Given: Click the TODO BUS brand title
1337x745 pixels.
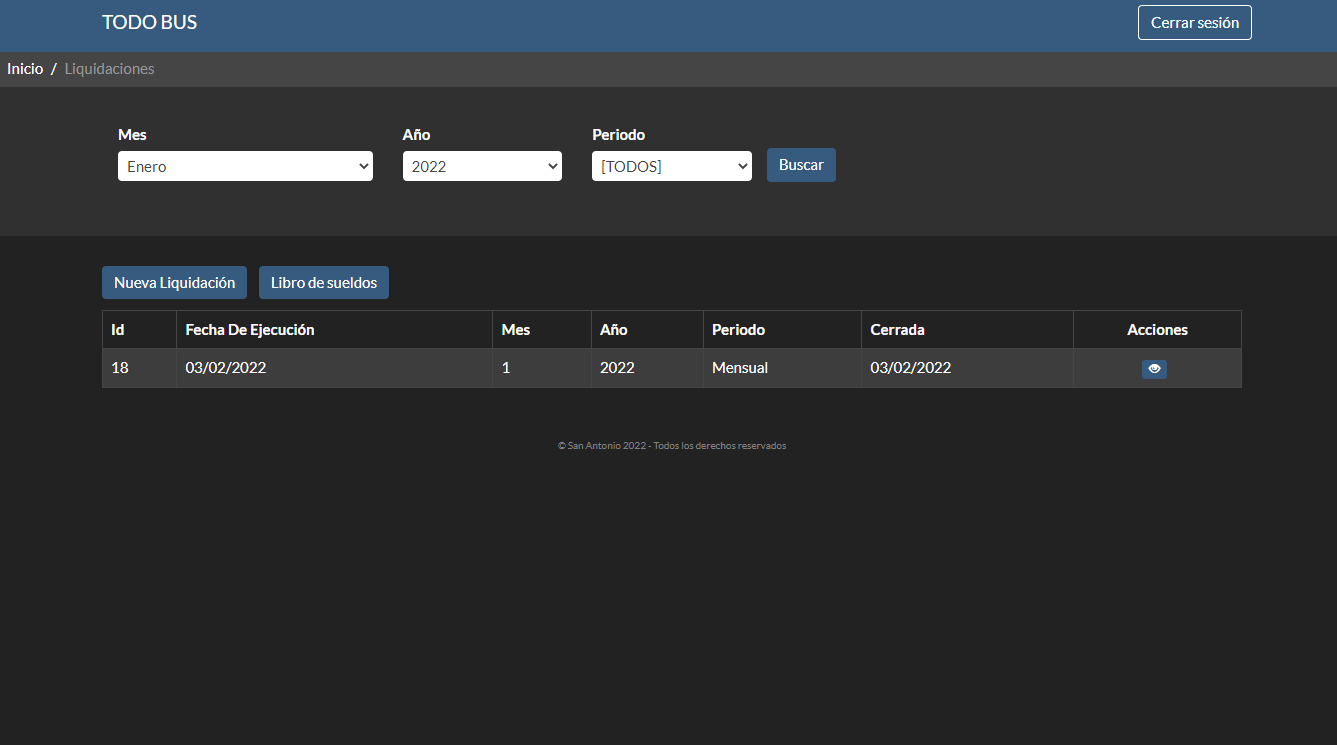Looking at the screenshot, I should (x=149, y=23).
